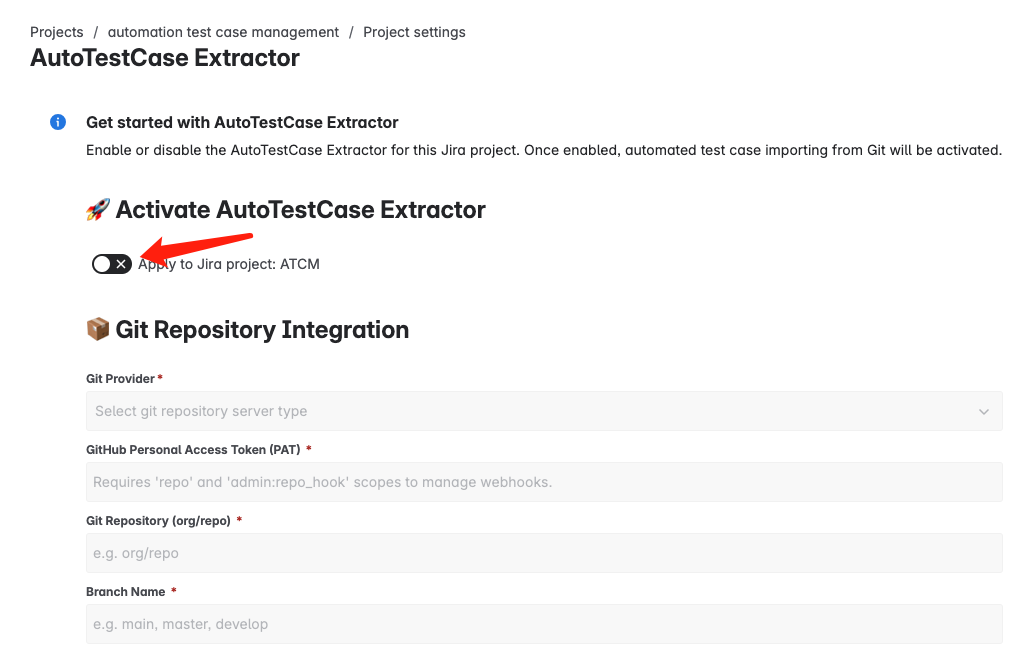Focus the GitHub Personal Access Token field

(544, 482)
